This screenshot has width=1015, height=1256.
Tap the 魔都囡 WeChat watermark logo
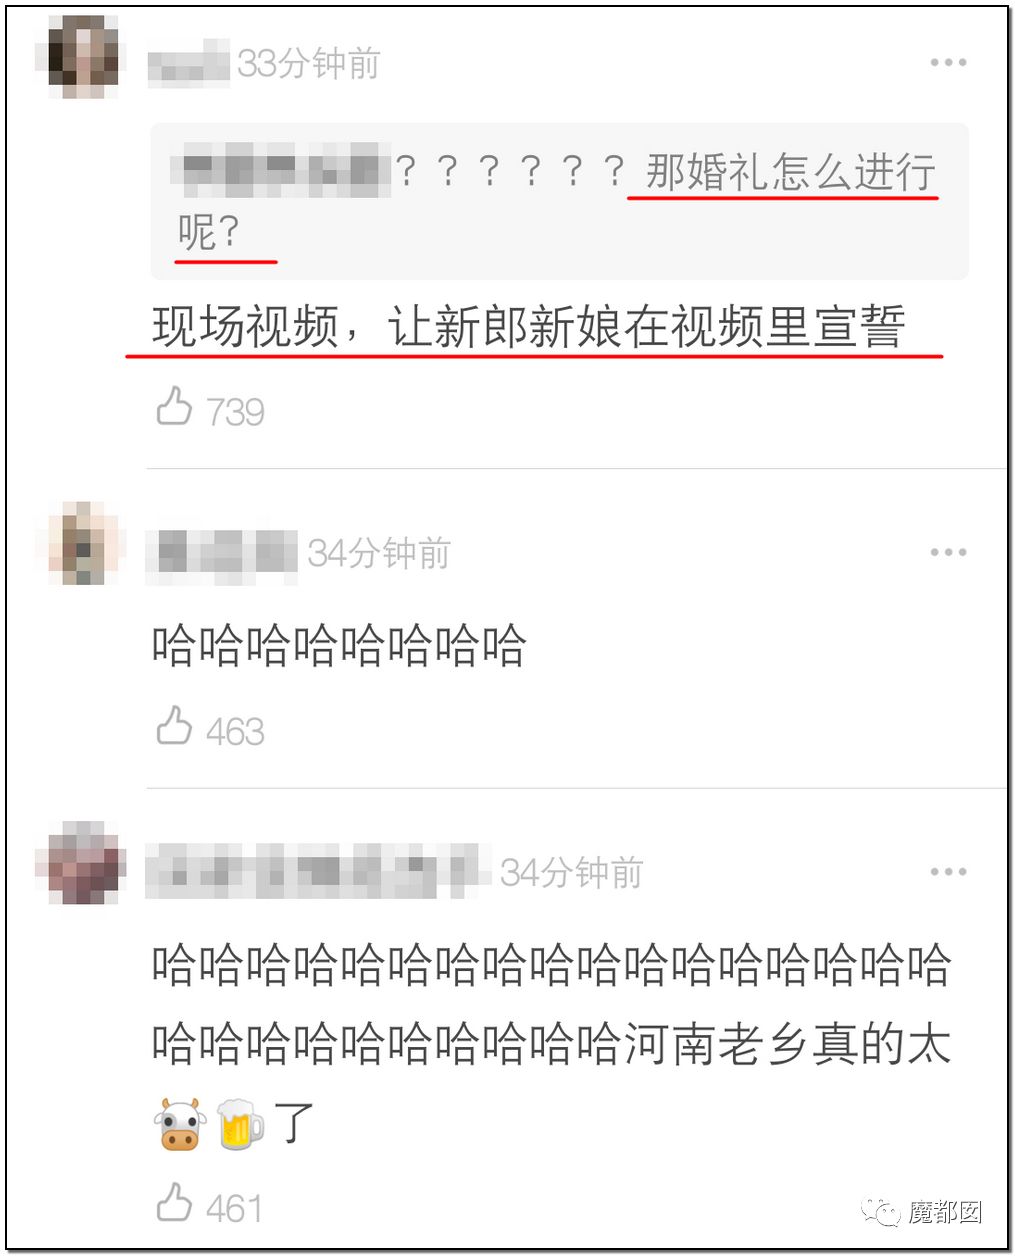(923, 1212)
